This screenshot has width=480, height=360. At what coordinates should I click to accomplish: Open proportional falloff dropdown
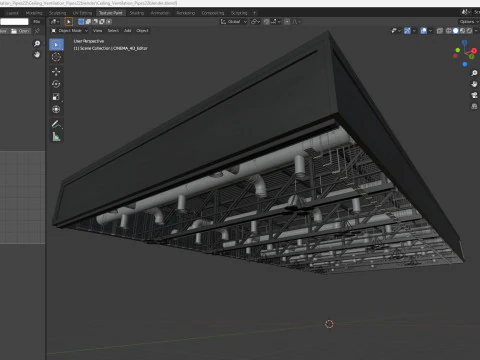pyautogui.click(x=297, y=22)
